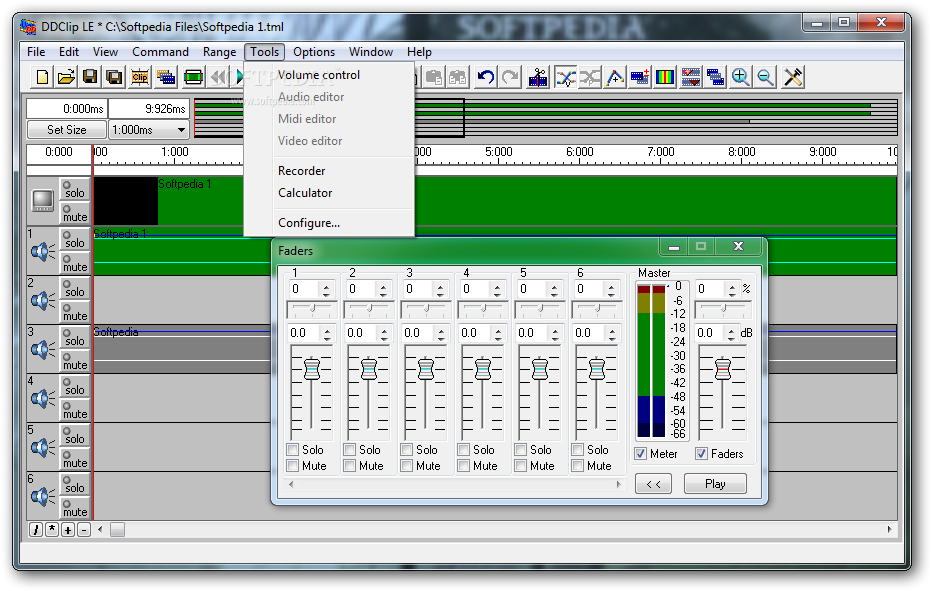
Task: Click the hammer and wrench tools icon
Action: coord(793,77)
